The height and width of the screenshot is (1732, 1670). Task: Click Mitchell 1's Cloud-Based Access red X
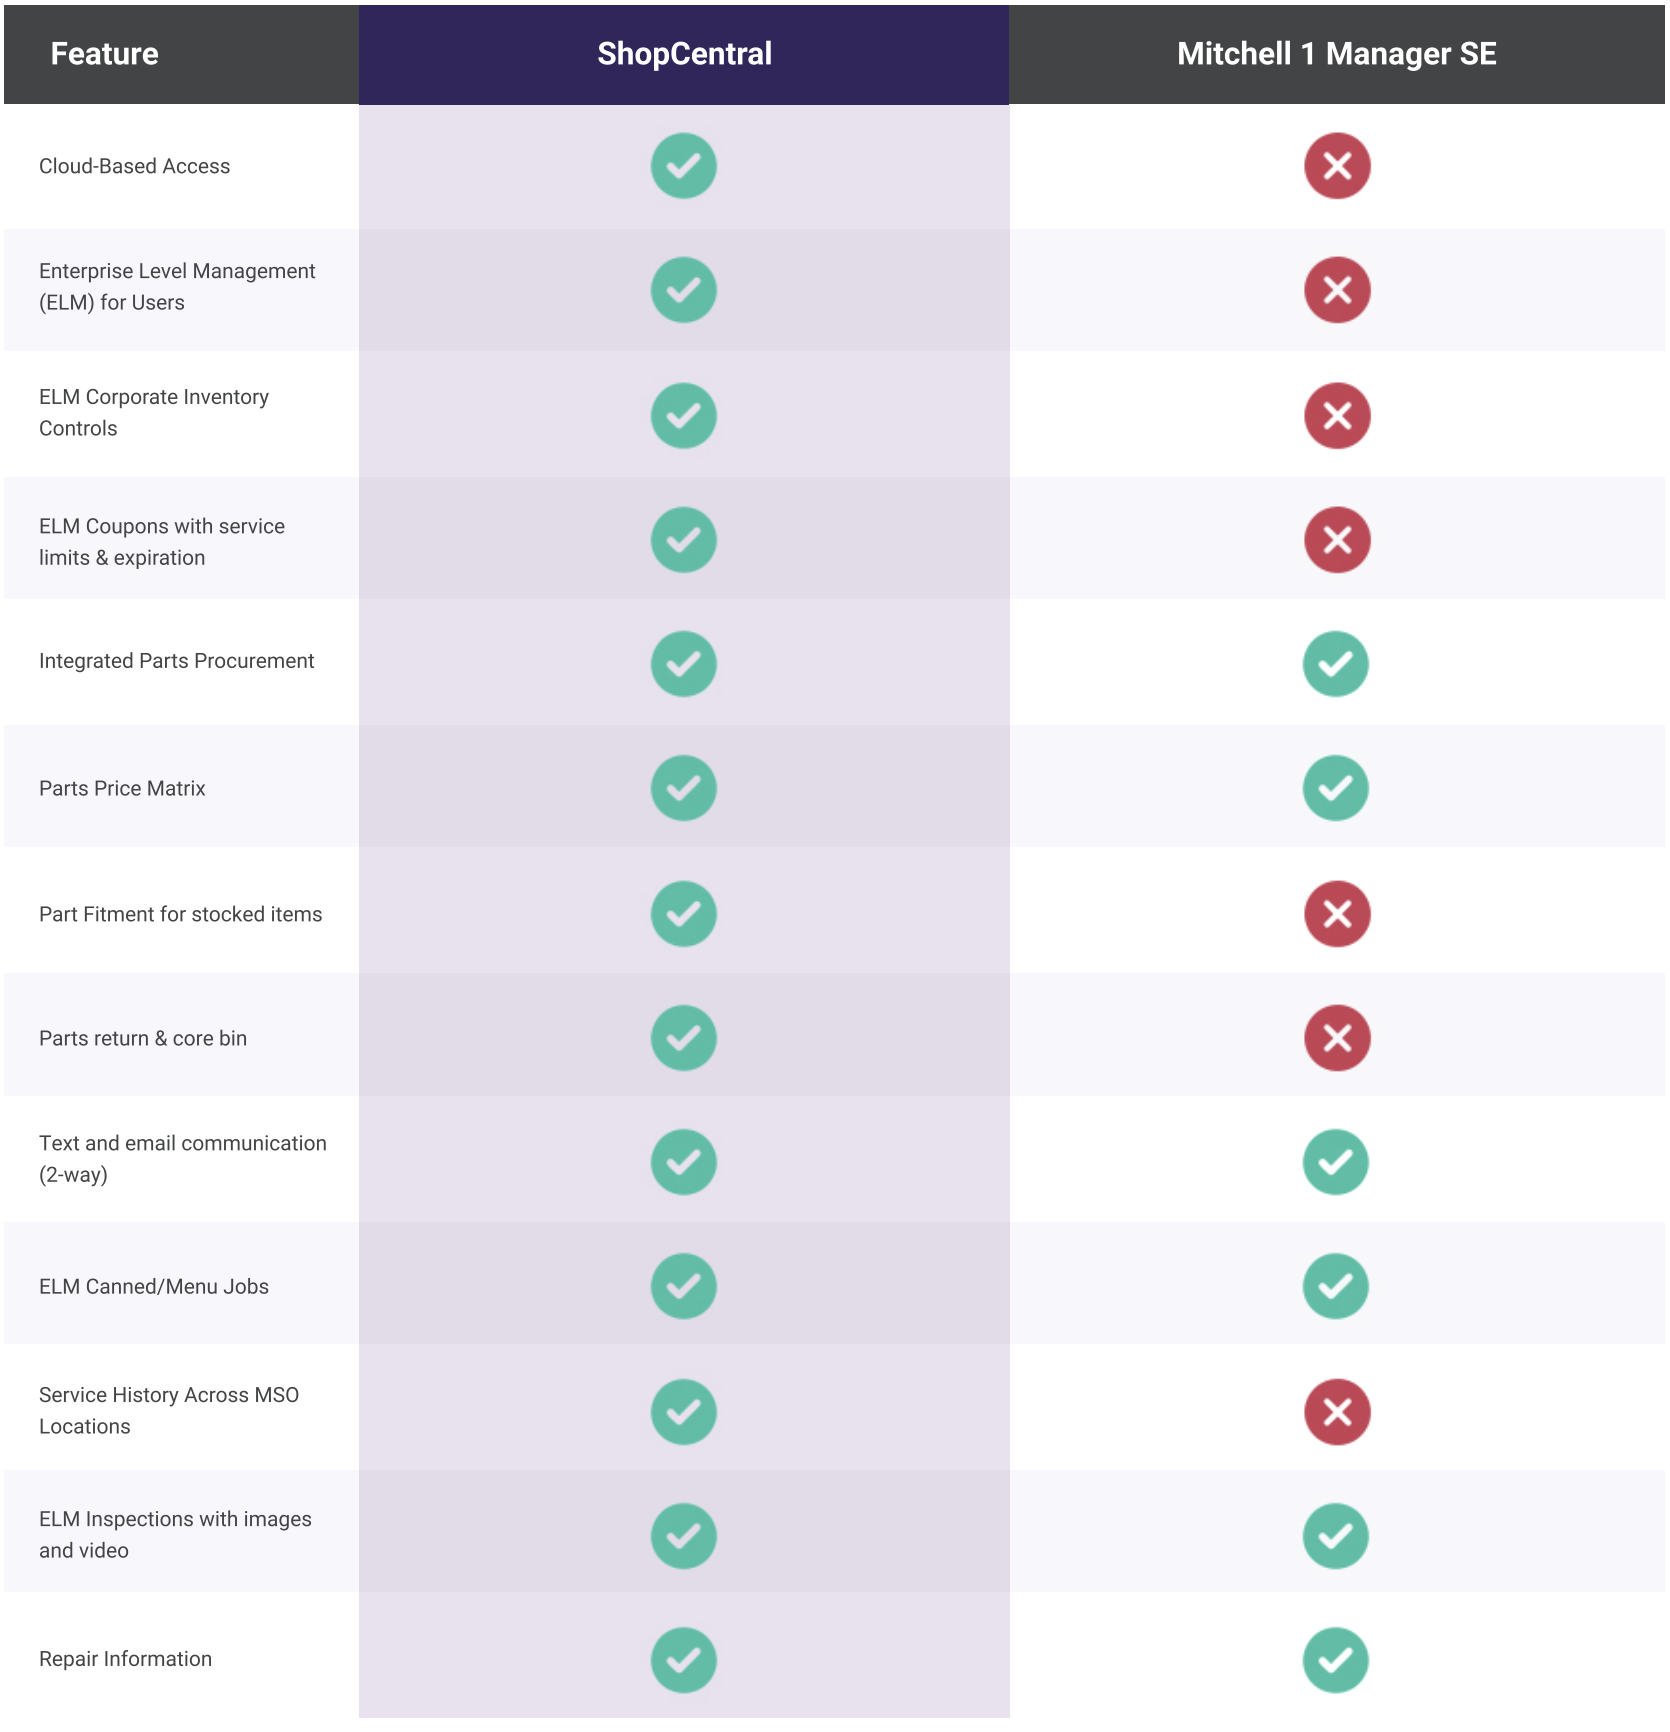(1336, 166)
